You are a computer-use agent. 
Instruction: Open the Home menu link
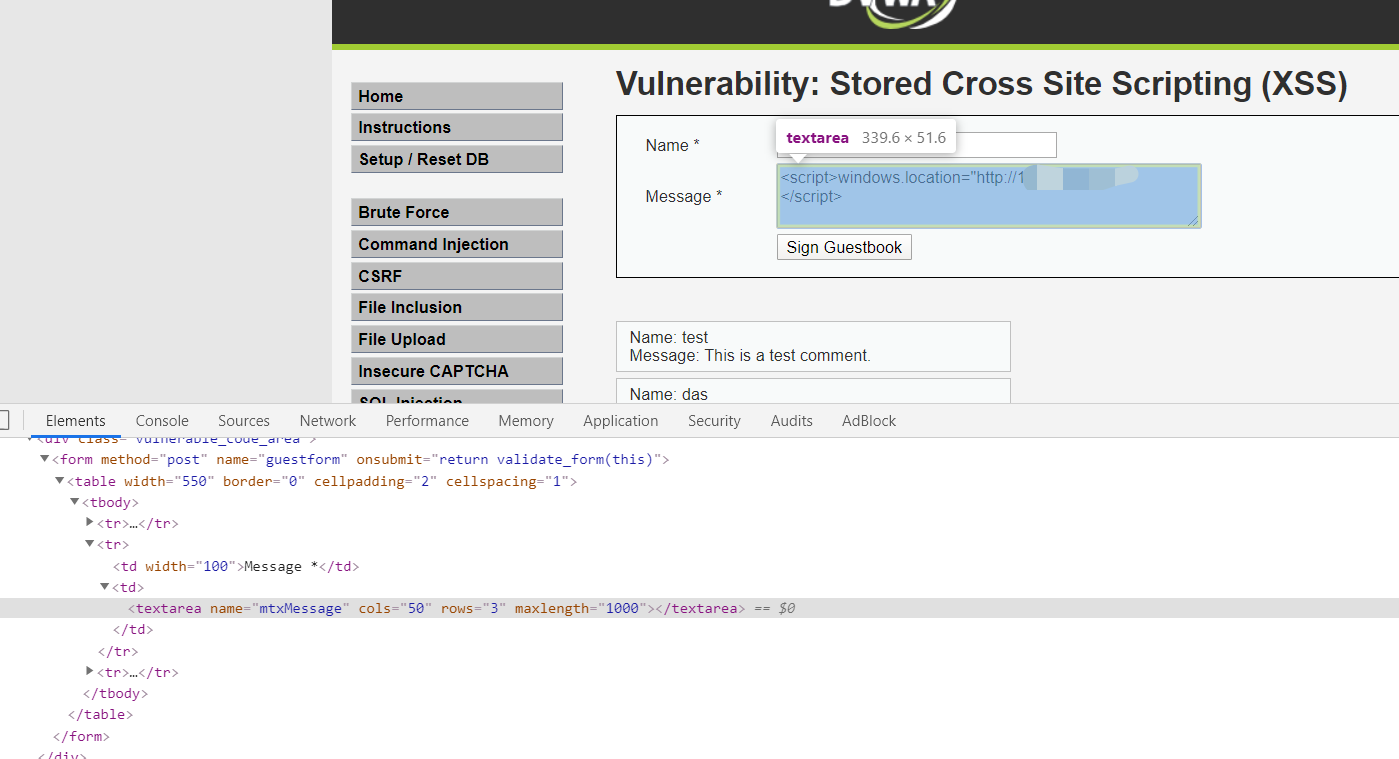coord(457,96)
